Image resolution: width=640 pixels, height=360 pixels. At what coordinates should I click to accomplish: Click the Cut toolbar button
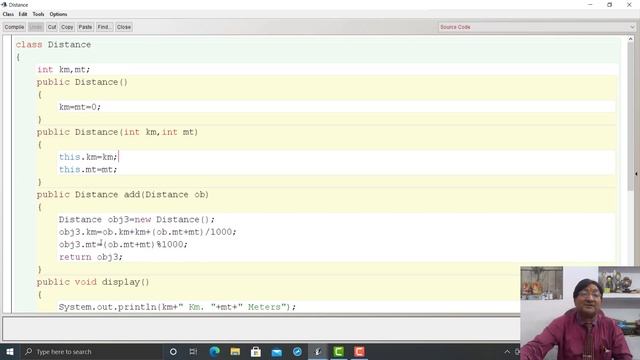52,27
